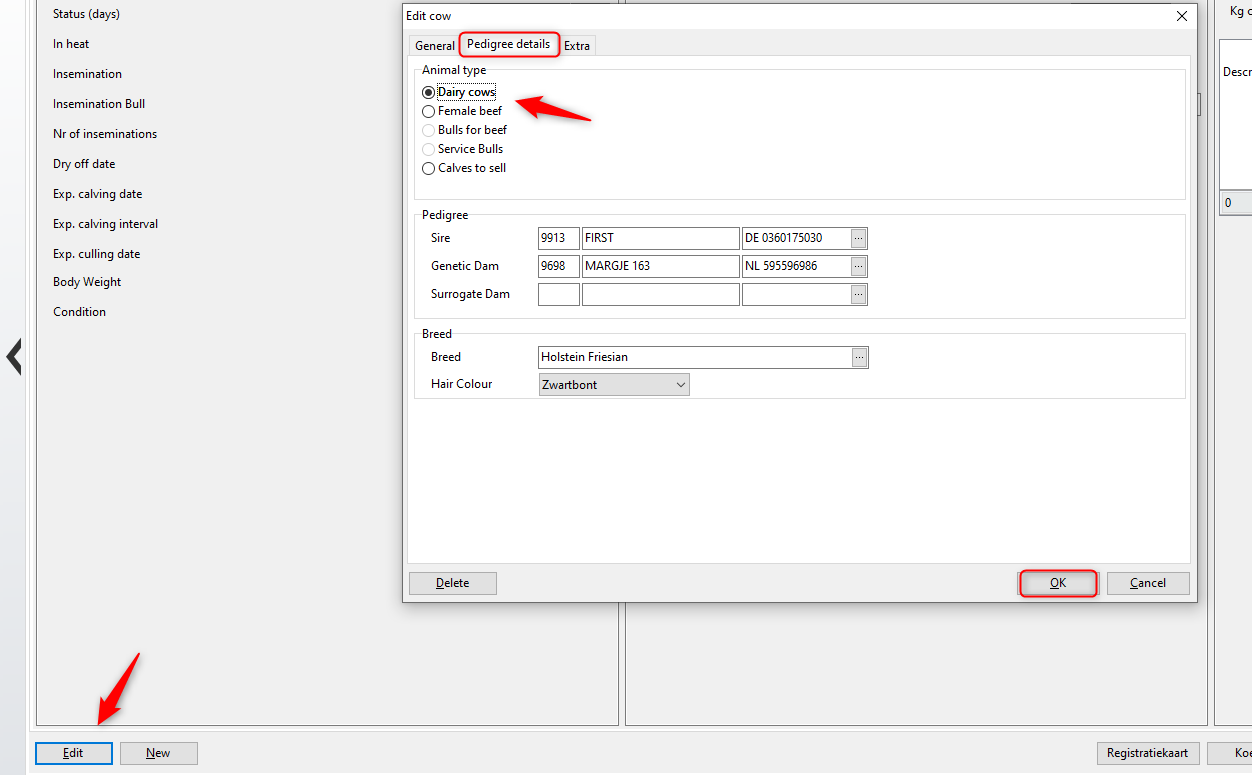Click the Sire name field containing FIRST
The image size is (1252, 775).
(x=660, y=238)
